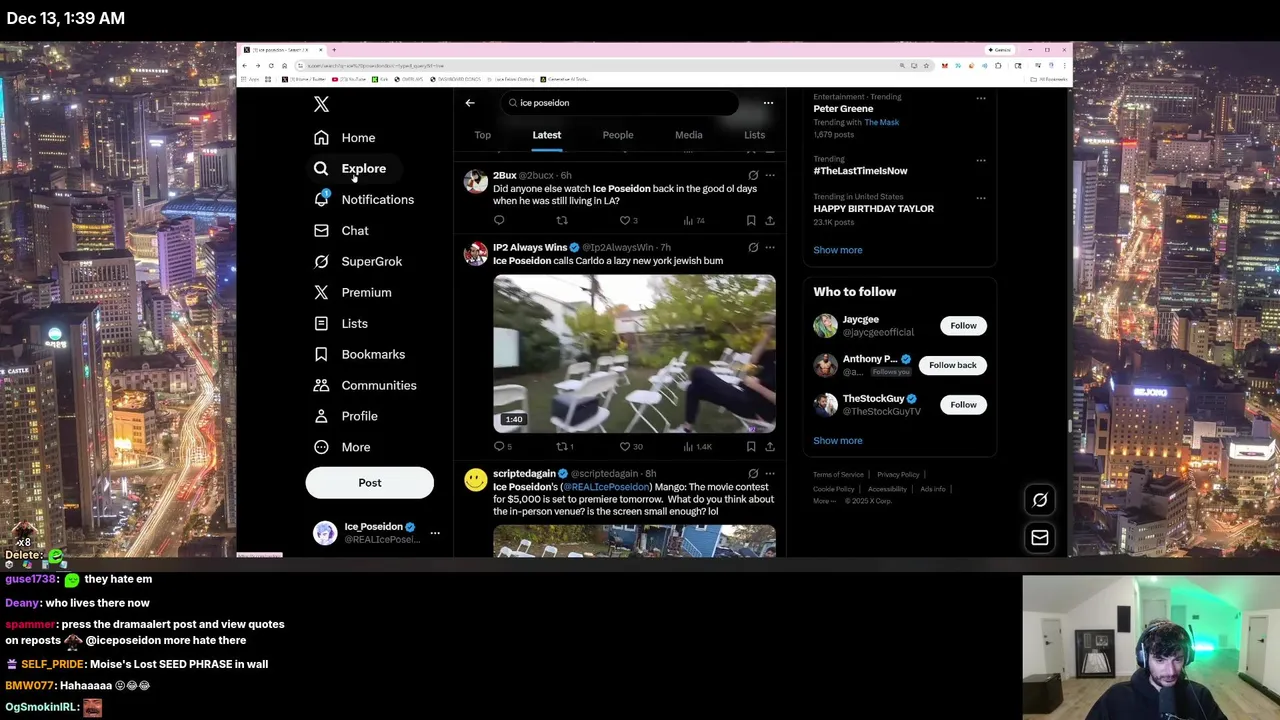
Task: Click Grok icon on IP2 Always Wins post
Action: pos(753,248)
